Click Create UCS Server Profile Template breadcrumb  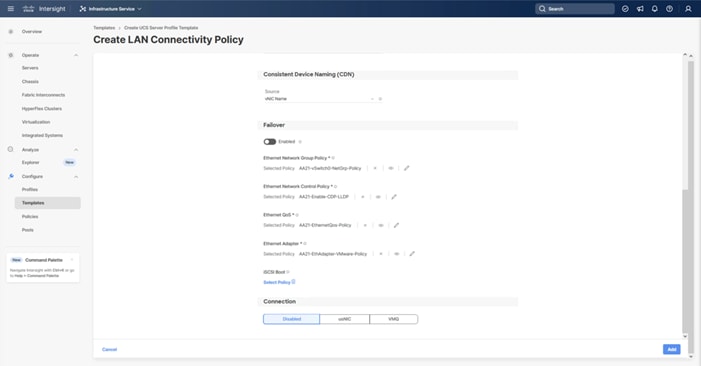tap(161, 28)
